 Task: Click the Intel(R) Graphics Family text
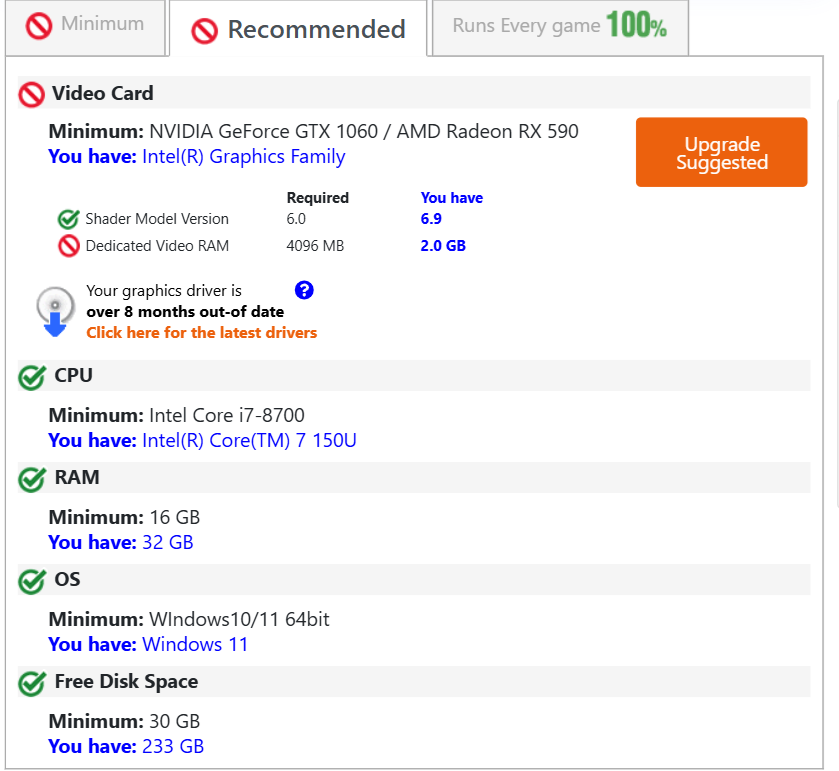(x=243, y=157)
